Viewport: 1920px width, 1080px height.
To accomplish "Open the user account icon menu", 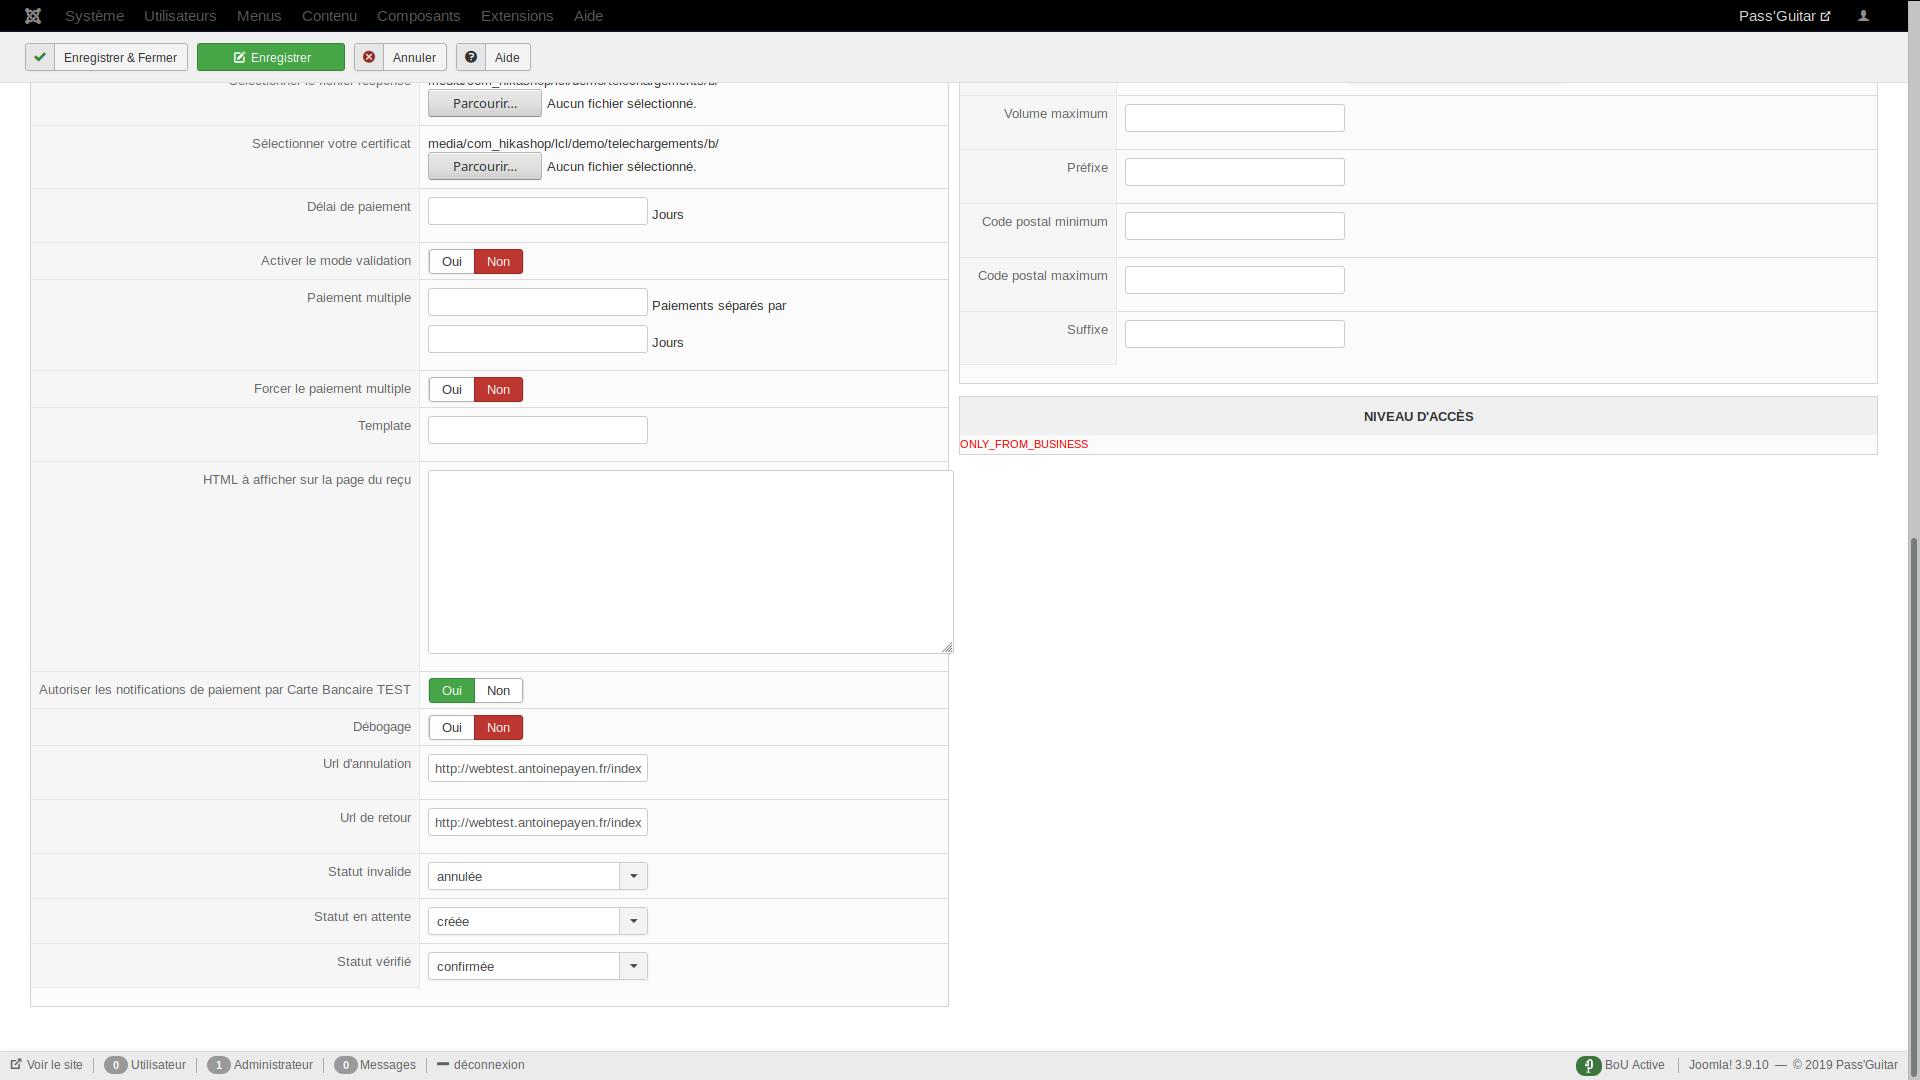I will point(1863,16).
